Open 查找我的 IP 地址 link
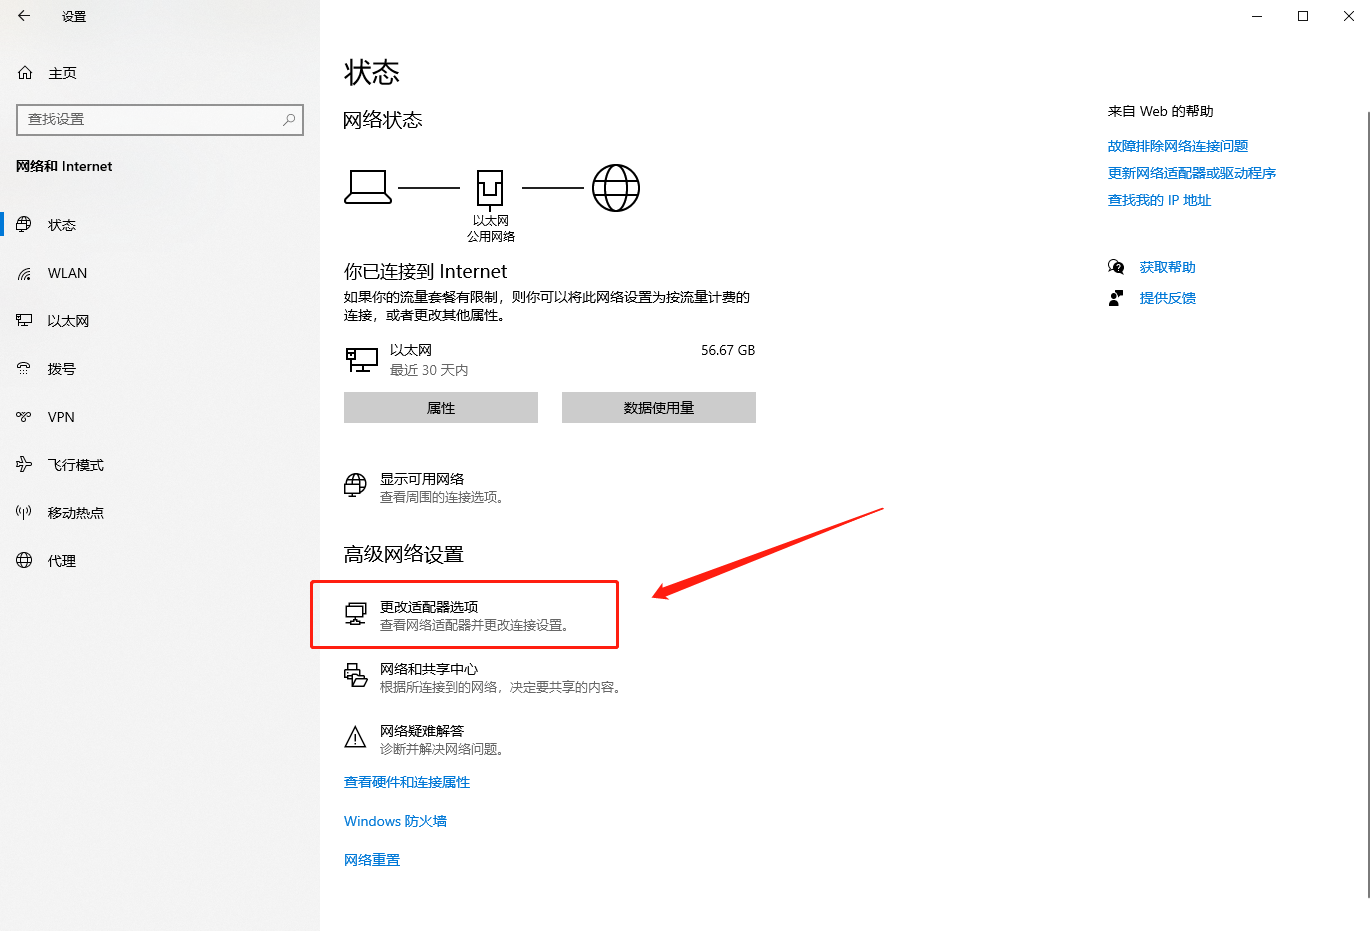Viewport: 1372px width, 931px height. pyautogui.click(x=1159, y=200)
